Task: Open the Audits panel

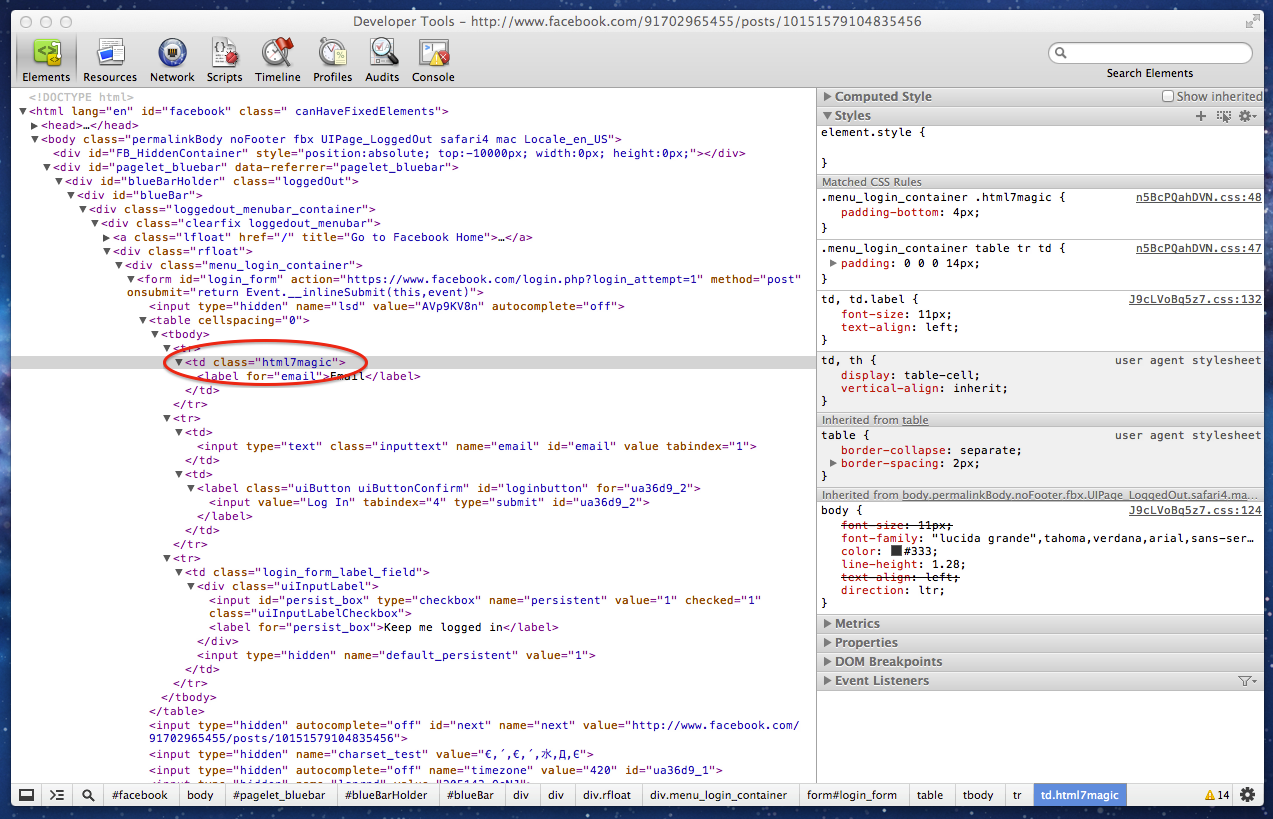Action: [x=382, y=60]
